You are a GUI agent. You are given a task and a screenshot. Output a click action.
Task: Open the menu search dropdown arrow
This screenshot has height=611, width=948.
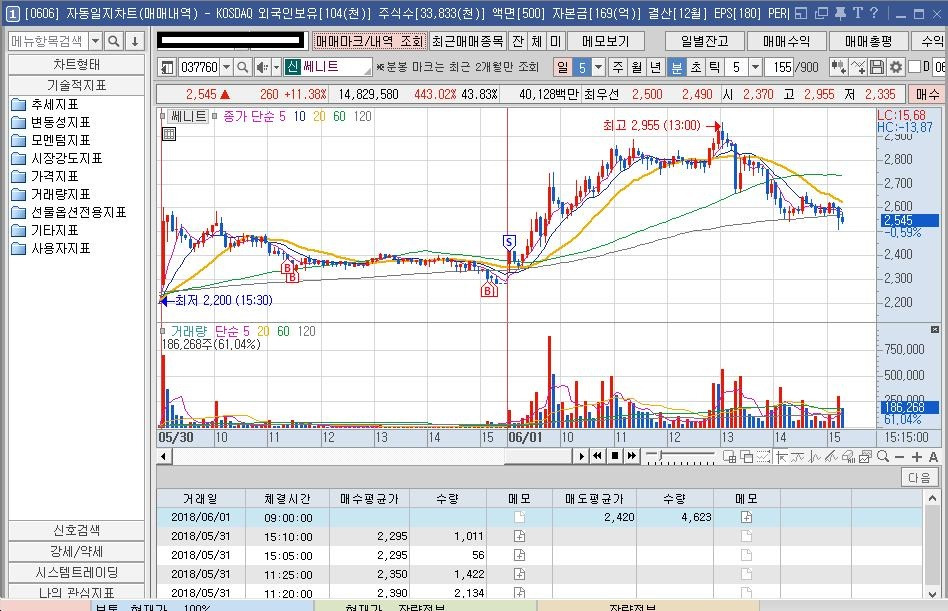pos(96,41)
